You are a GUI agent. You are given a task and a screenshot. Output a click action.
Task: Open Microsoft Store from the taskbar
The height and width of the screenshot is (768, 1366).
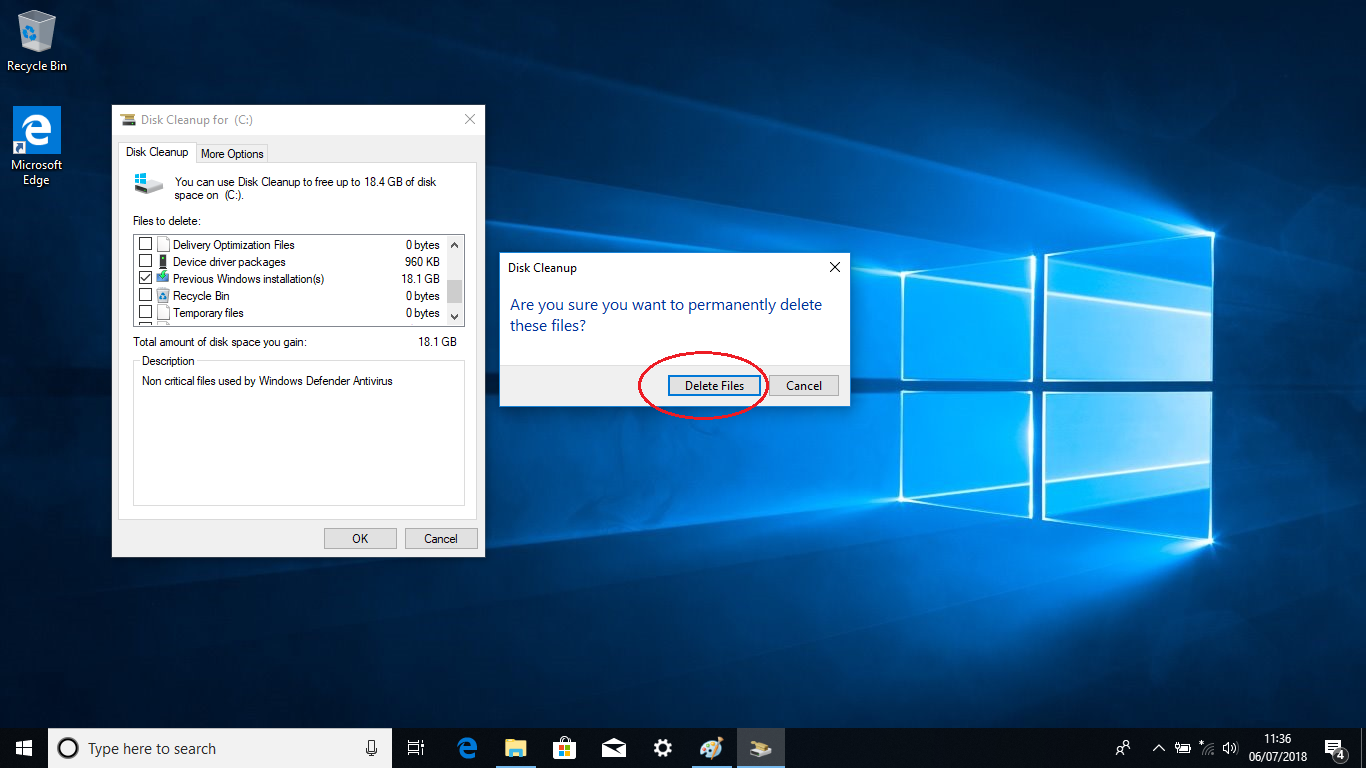564,748
